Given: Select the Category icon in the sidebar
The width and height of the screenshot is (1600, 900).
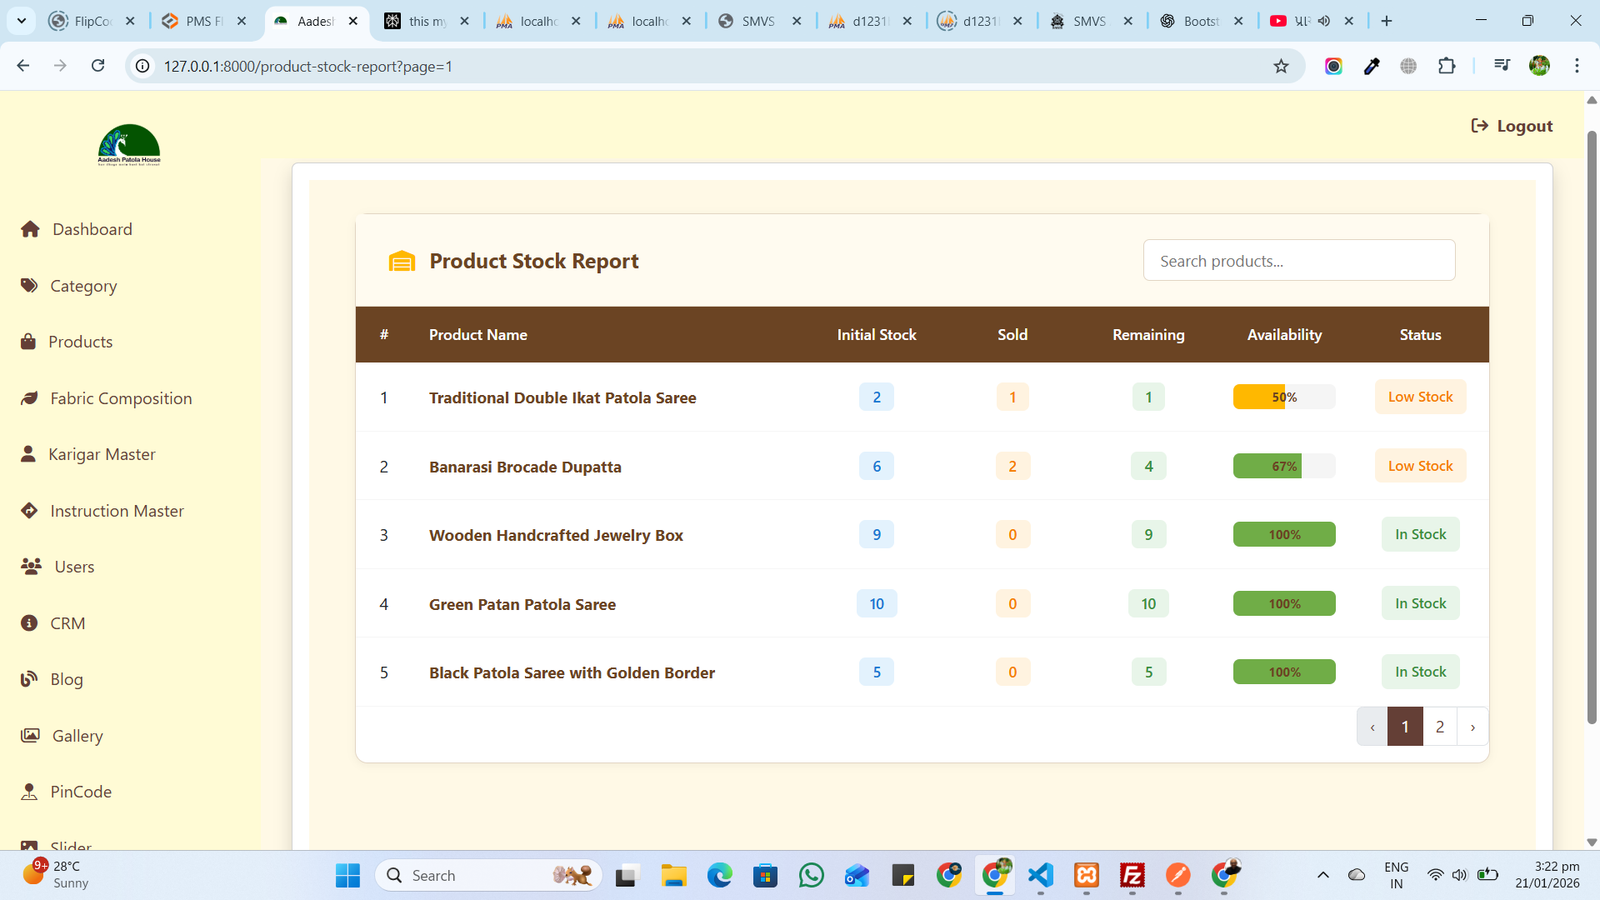Looking at the screenshot, I should (x=30, y=286).
